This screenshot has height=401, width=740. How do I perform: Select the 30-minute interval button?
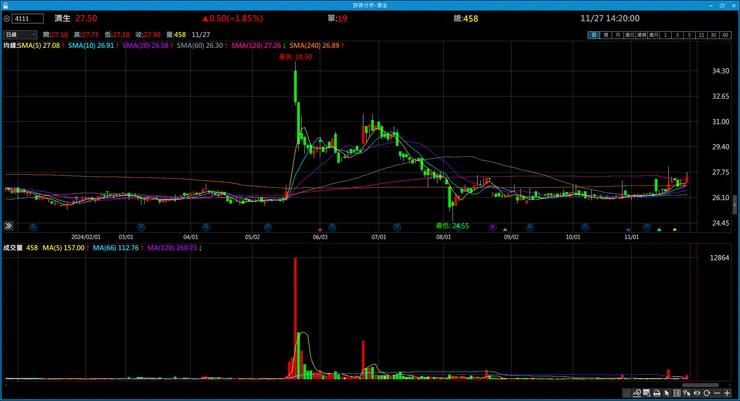click(x=713, y=35)
